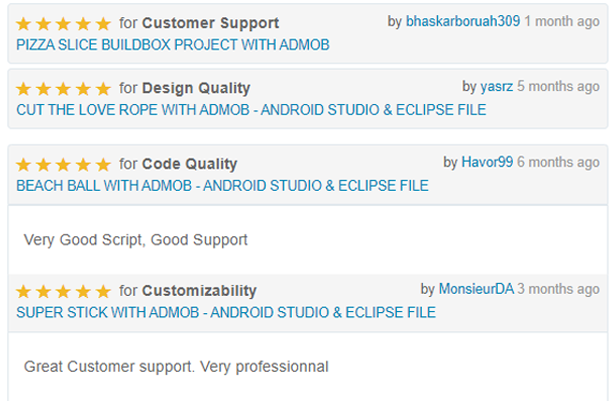This screenshot has height=401, width=616.
Task: Click the 'Very Good Script, Good Support' comment
Action: (135, 240)
